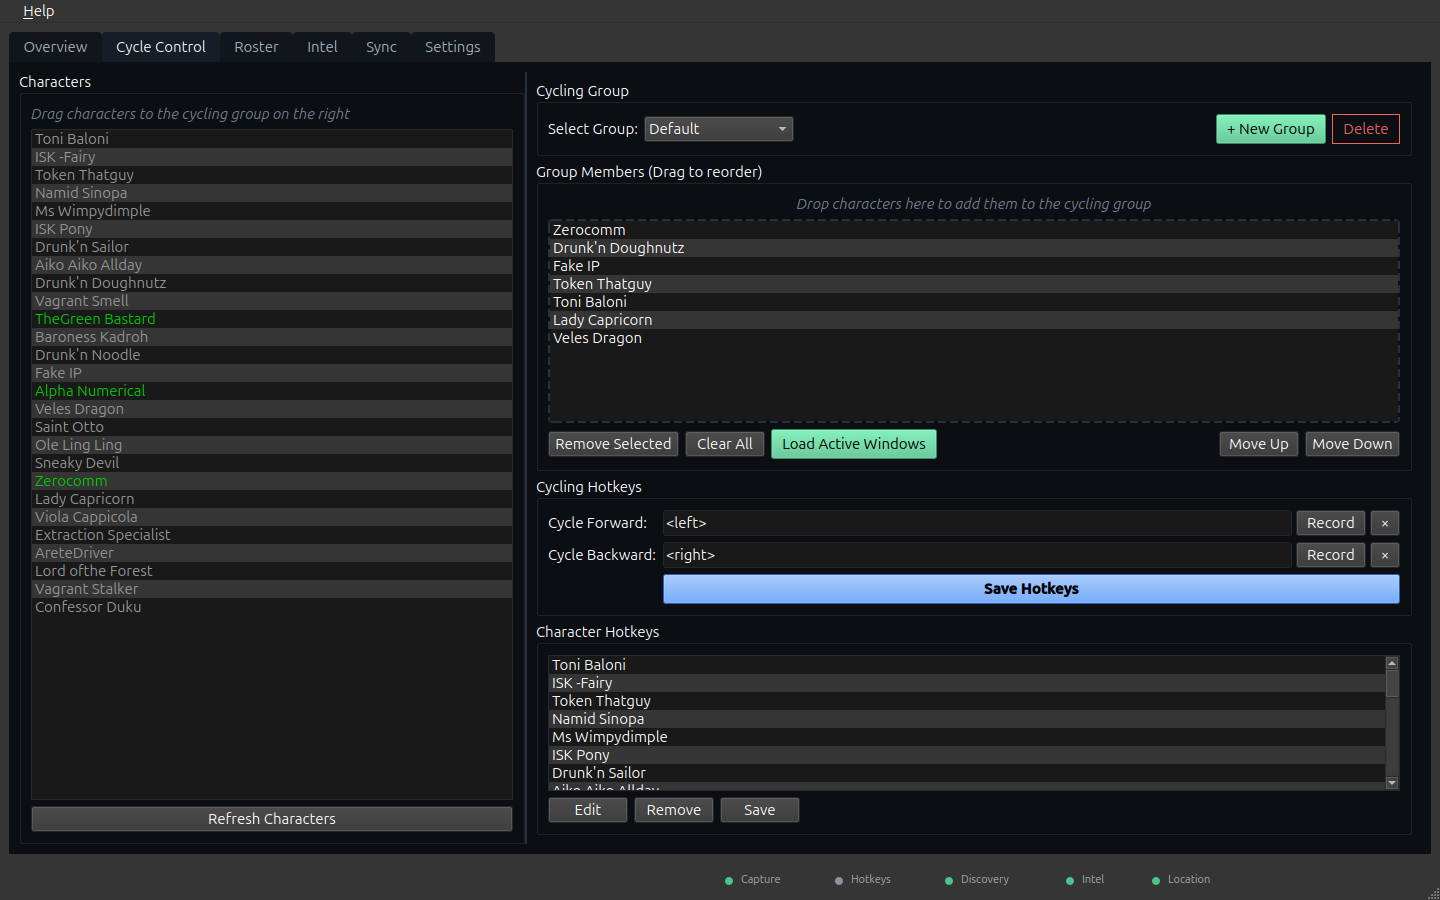This screenshot has width=1440, height=900.
Task: Select Aiko Aiko Allday in Characters list
Action: 272,265
